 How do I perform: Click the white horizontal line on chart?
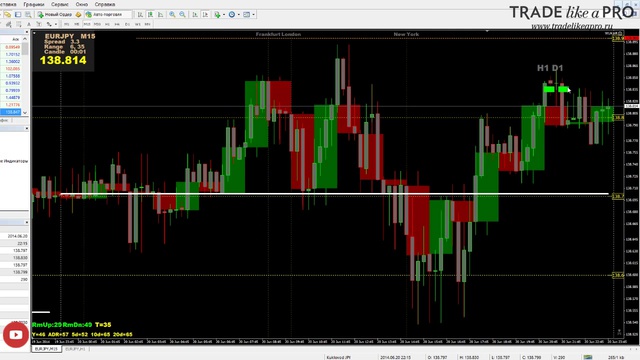(x=334, y=194)
